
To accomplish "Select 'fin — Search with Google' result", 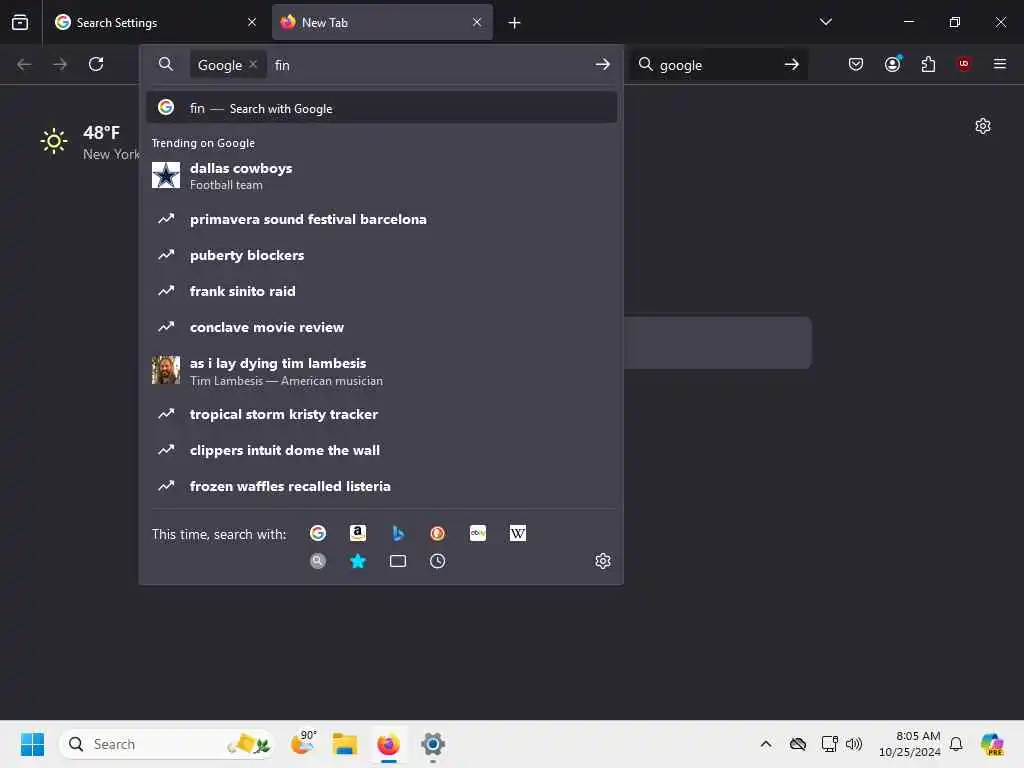I will tap(381, 108).
